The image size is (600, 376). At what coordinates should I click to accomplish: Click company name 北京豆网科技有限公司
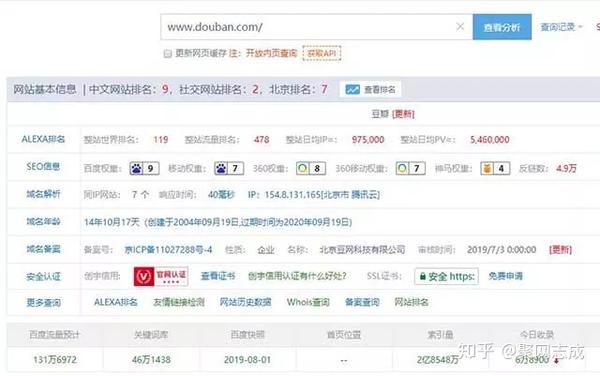tap(362, 250)
